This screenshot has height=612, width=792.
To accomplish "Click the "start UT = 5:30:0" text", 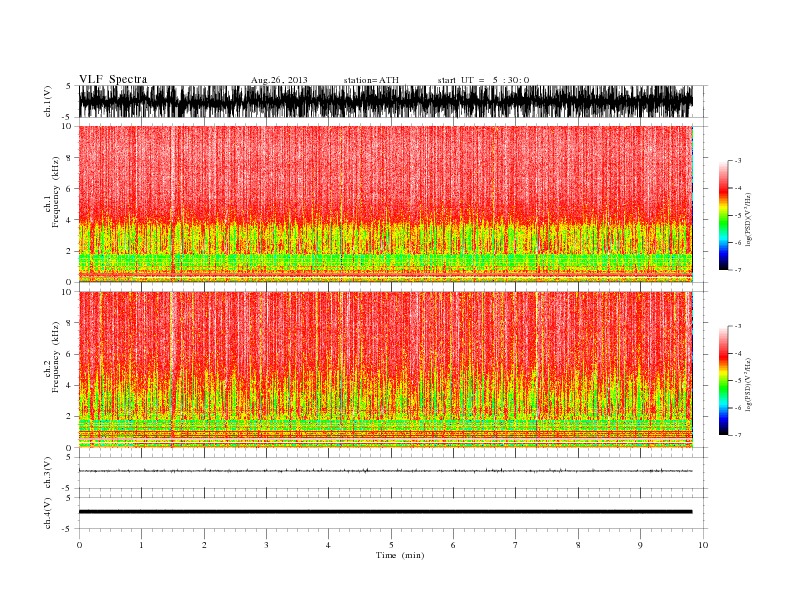I will point(483,80).
